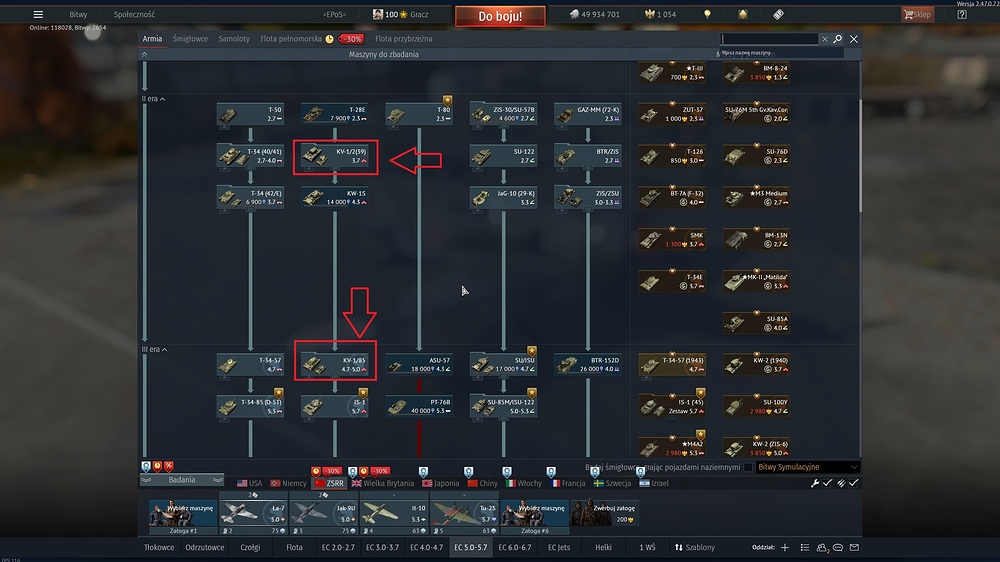The height and width of the screenshot is (562, 1000).
Task: Switch to the Śmigłowce tab
Action: click(190, 39)
